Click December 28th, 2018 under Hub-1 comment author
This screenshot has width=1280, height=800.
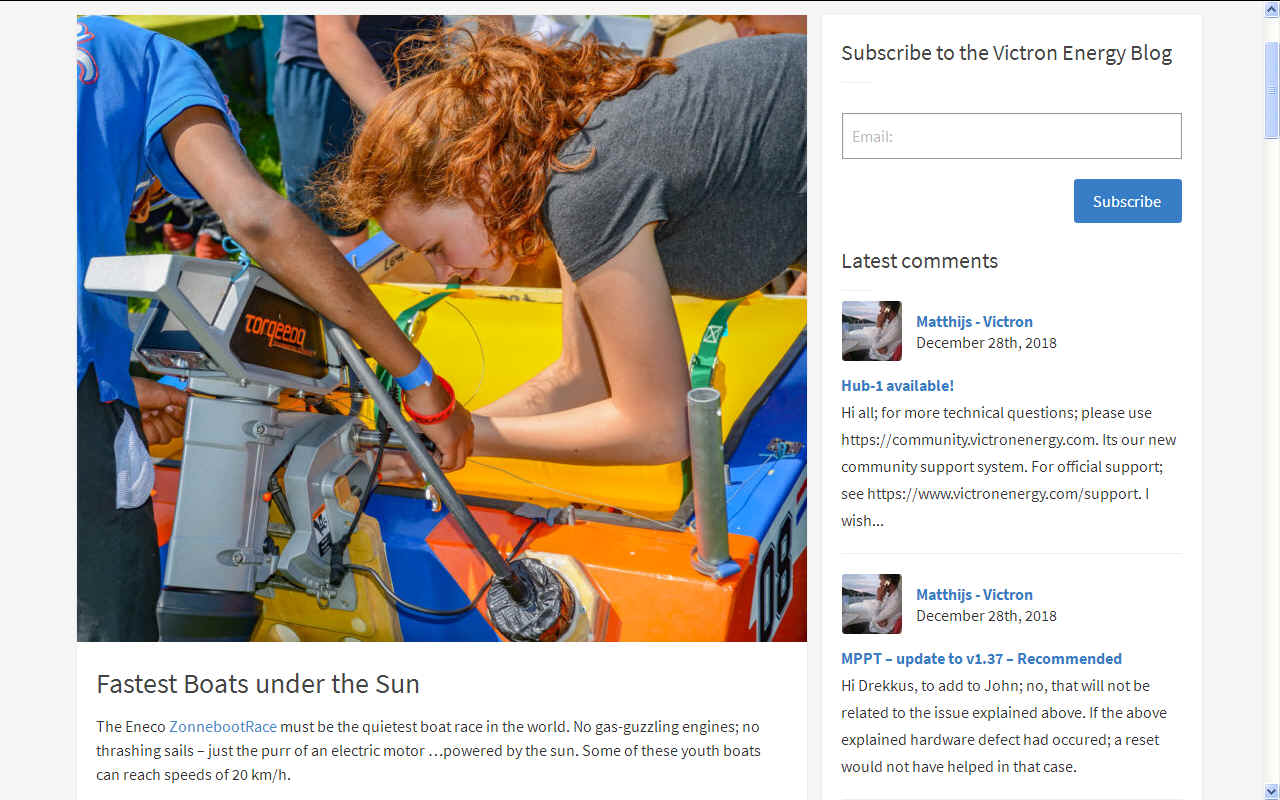pyautogui.click(x=986, y=342)
